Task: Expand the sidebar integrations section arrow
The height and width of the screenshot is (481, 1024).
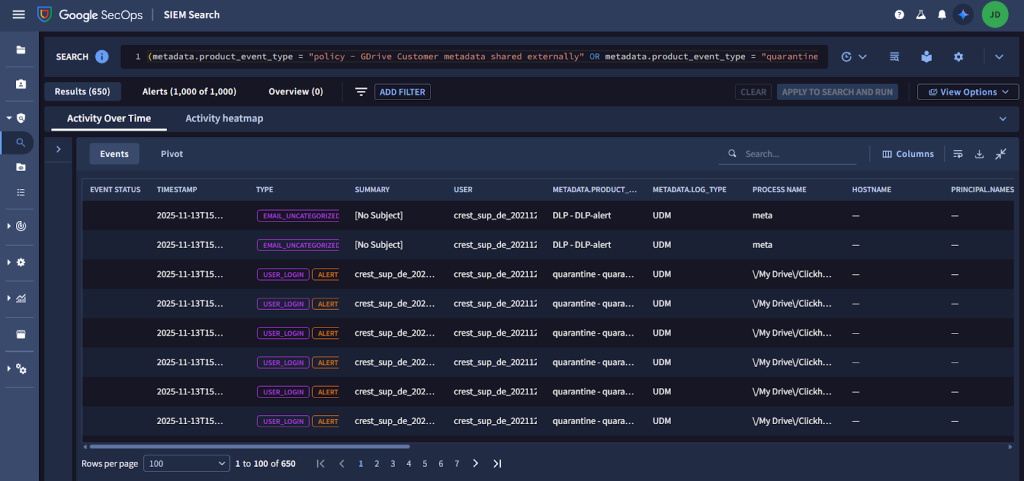Action: click(9, 369)
